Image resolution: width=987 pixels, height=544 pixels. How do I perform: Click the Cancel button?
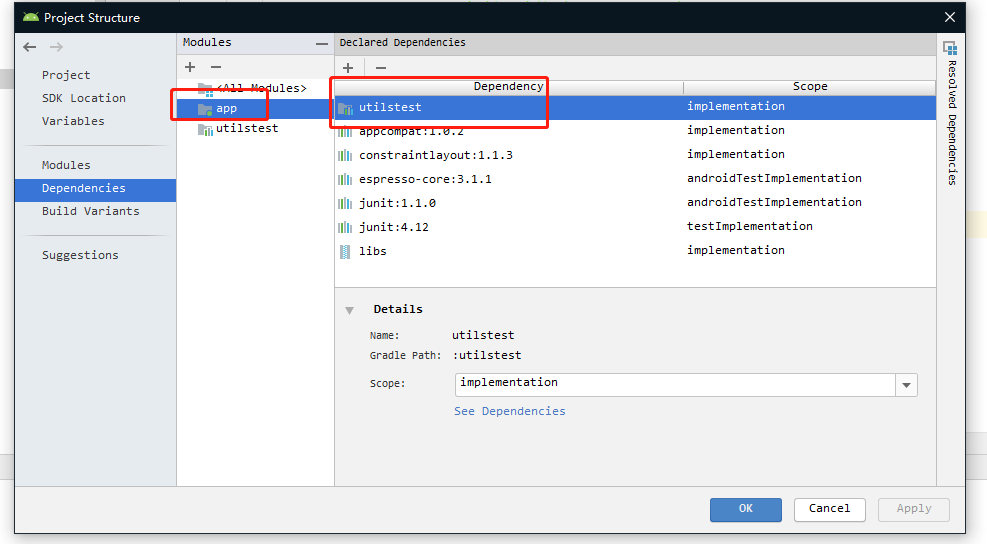tap(830, 509)
